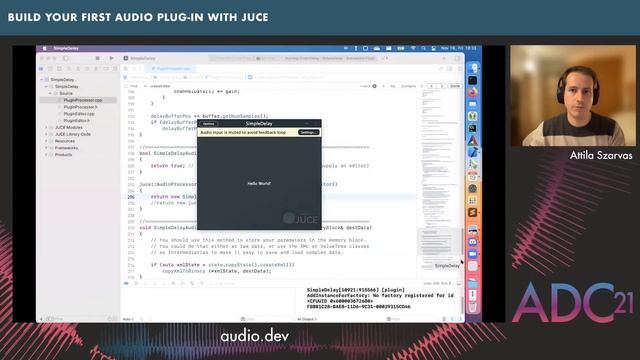Go to next find match arrow
The image size is (640, 360).
(442, 86)
